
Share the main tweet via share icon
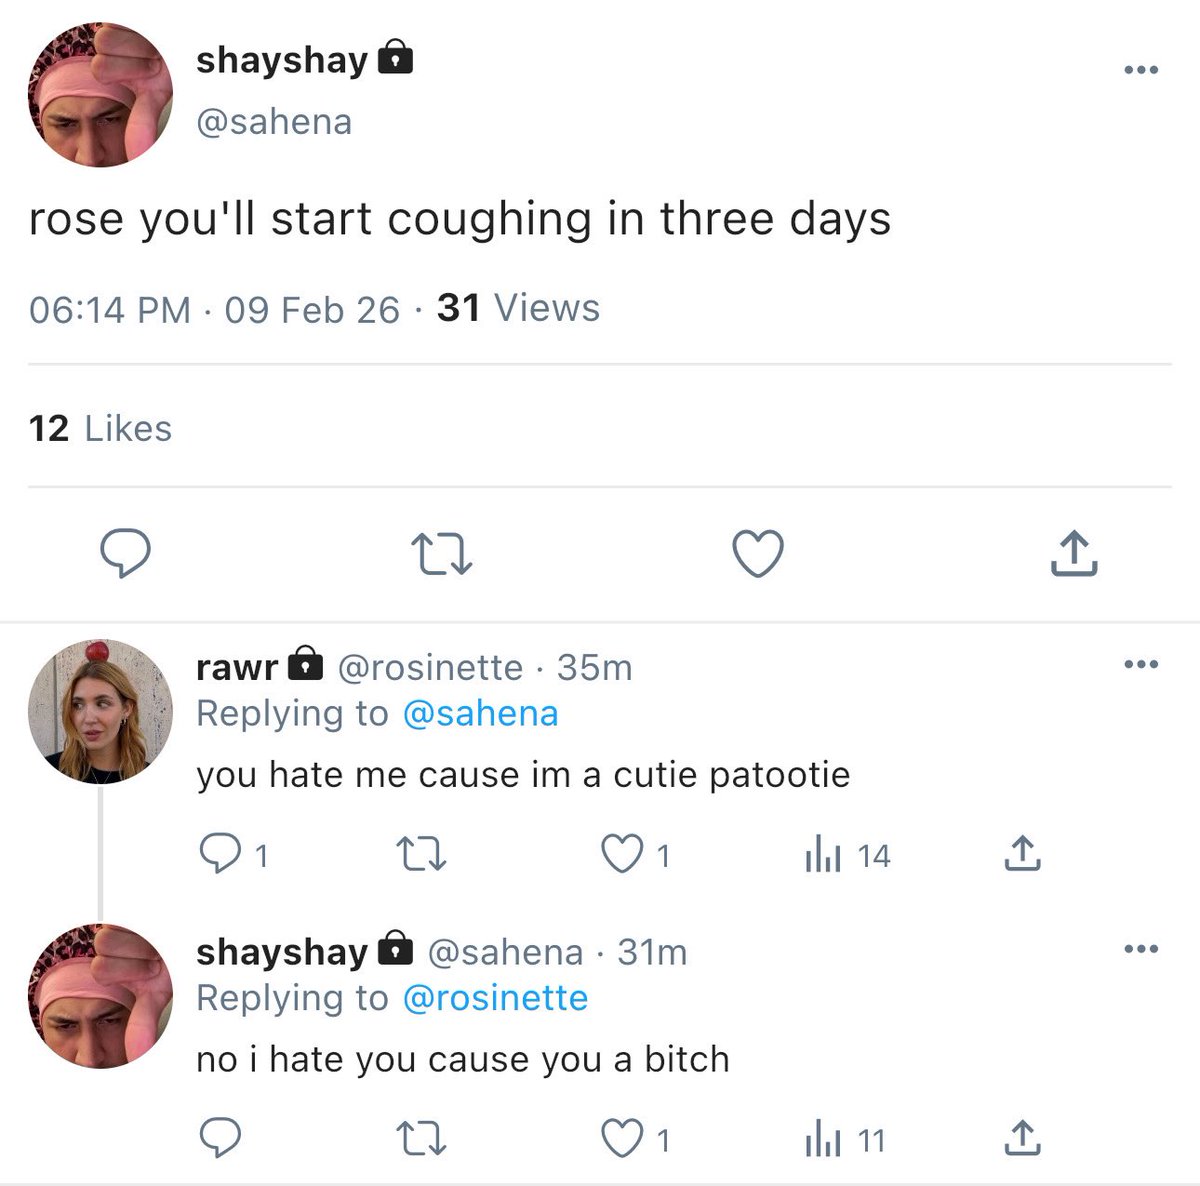point(1074,553)
